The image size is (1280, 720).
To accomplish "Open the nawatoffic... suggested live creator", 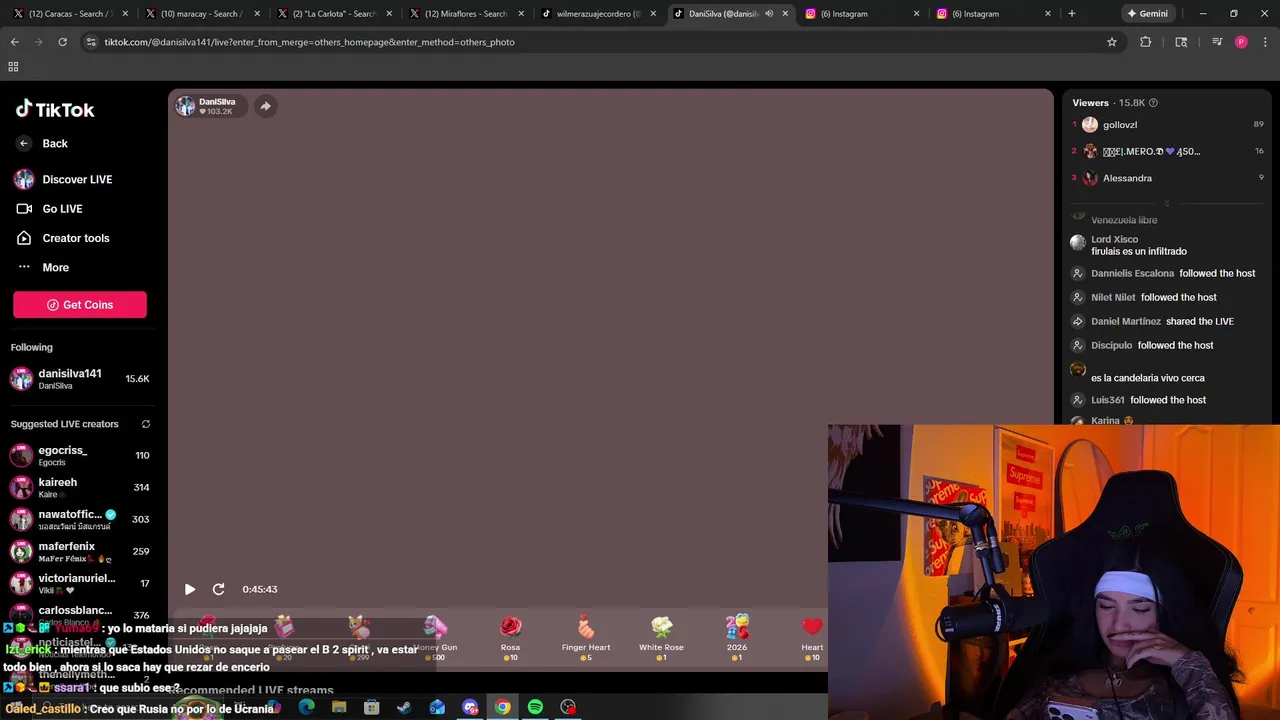I will click(x=80, y=519).
